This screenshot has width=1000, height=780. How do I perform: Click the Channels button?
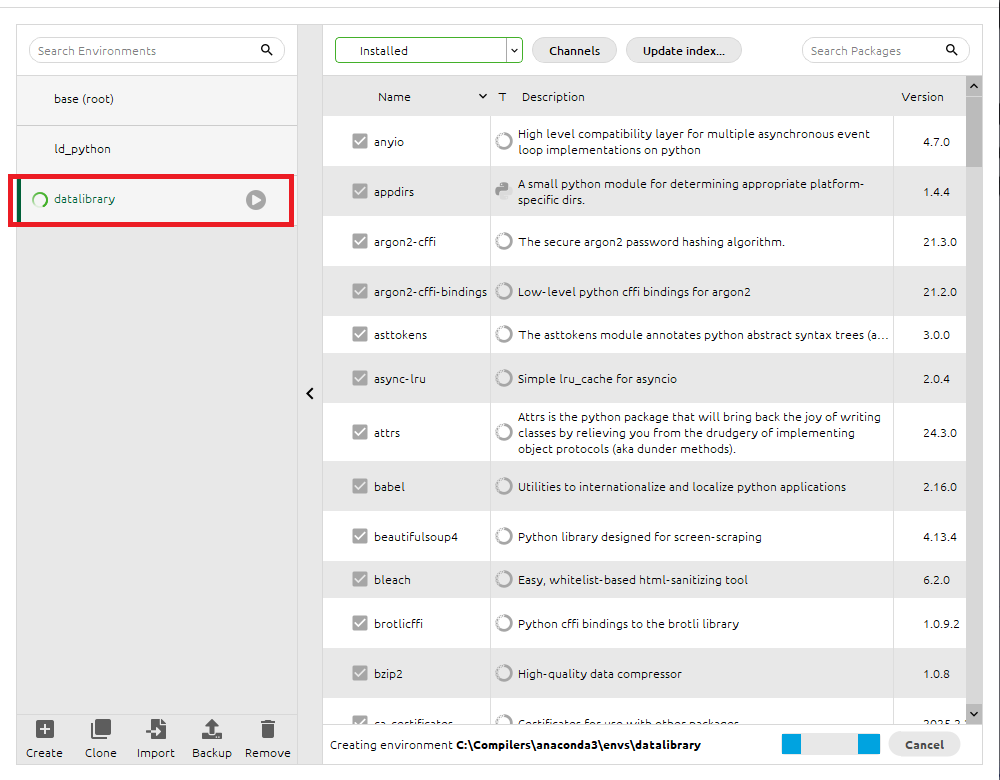tap(574, 50)
